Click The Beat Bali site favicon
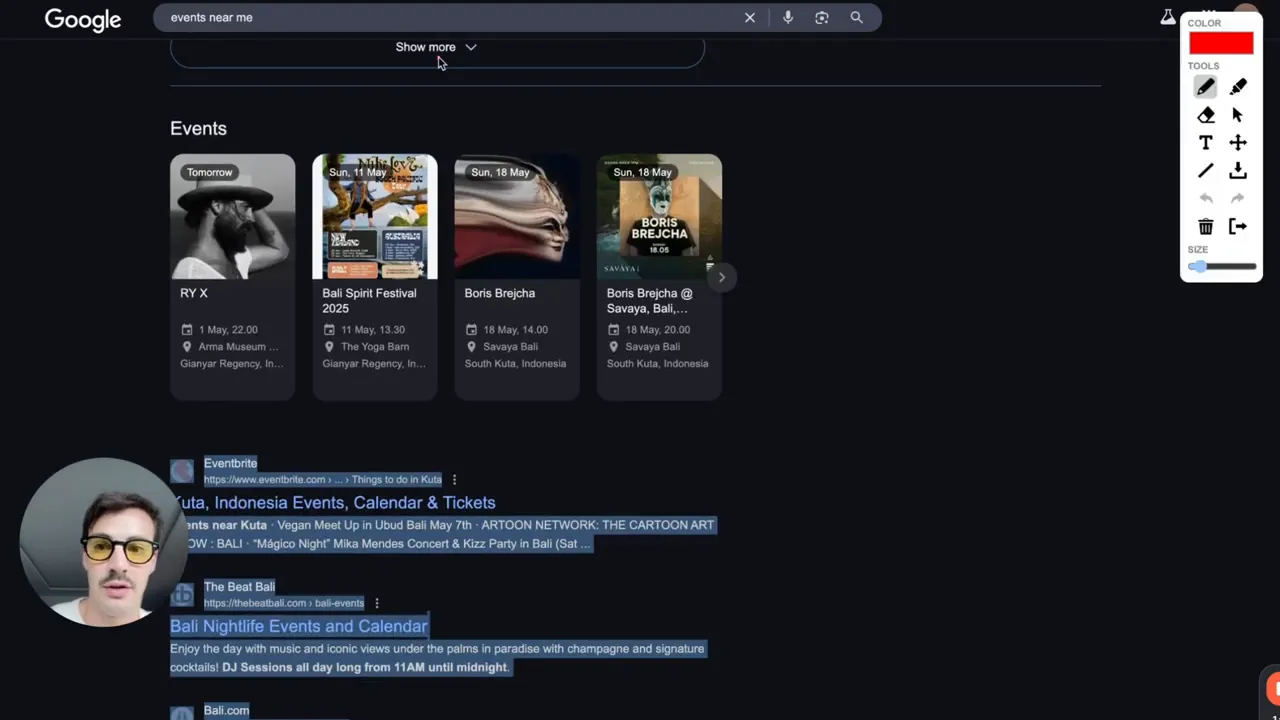1280x720 pixels. [182, 595]
